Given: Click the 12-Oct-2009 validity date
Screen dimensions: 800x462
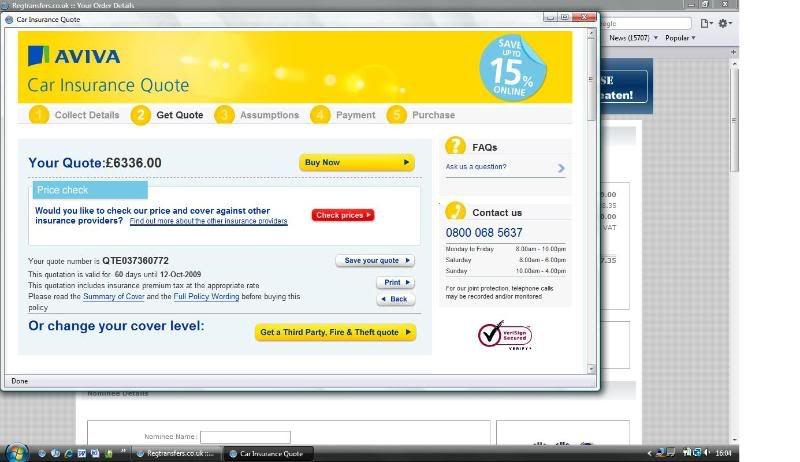Looking at the screenshot, I should point(181,274).
